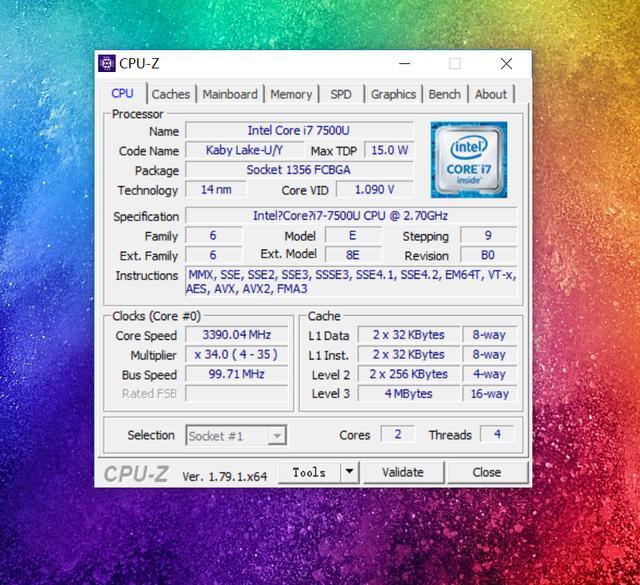640x585 pixels.
Task: Expand the Socket #1 selection combo box
Action: pyautogui.click(x=236, y=436)
